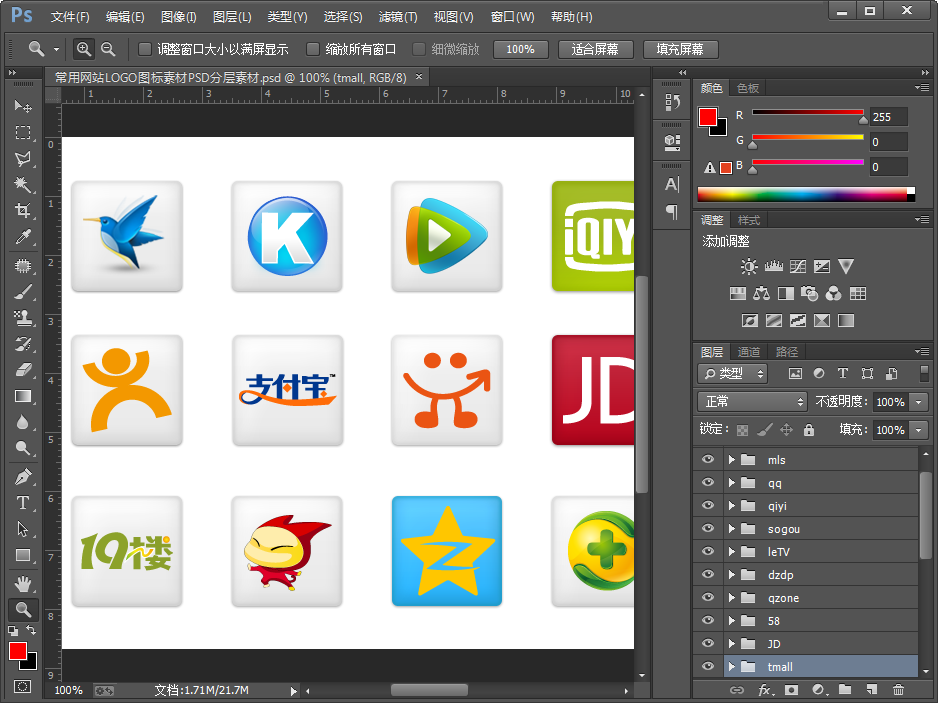This screenshot has height=703, width=938.
Task: Enable resize windows to fit checkbox
Action: (x=145, y=49)
